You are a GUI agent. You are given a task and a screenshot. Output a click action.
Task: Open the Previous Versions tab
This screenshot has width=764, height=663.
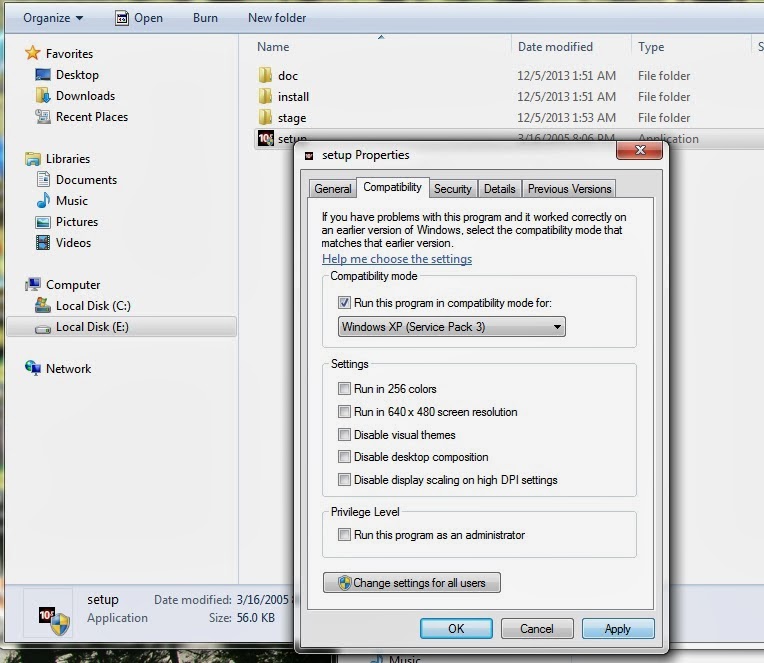[569, 189]
